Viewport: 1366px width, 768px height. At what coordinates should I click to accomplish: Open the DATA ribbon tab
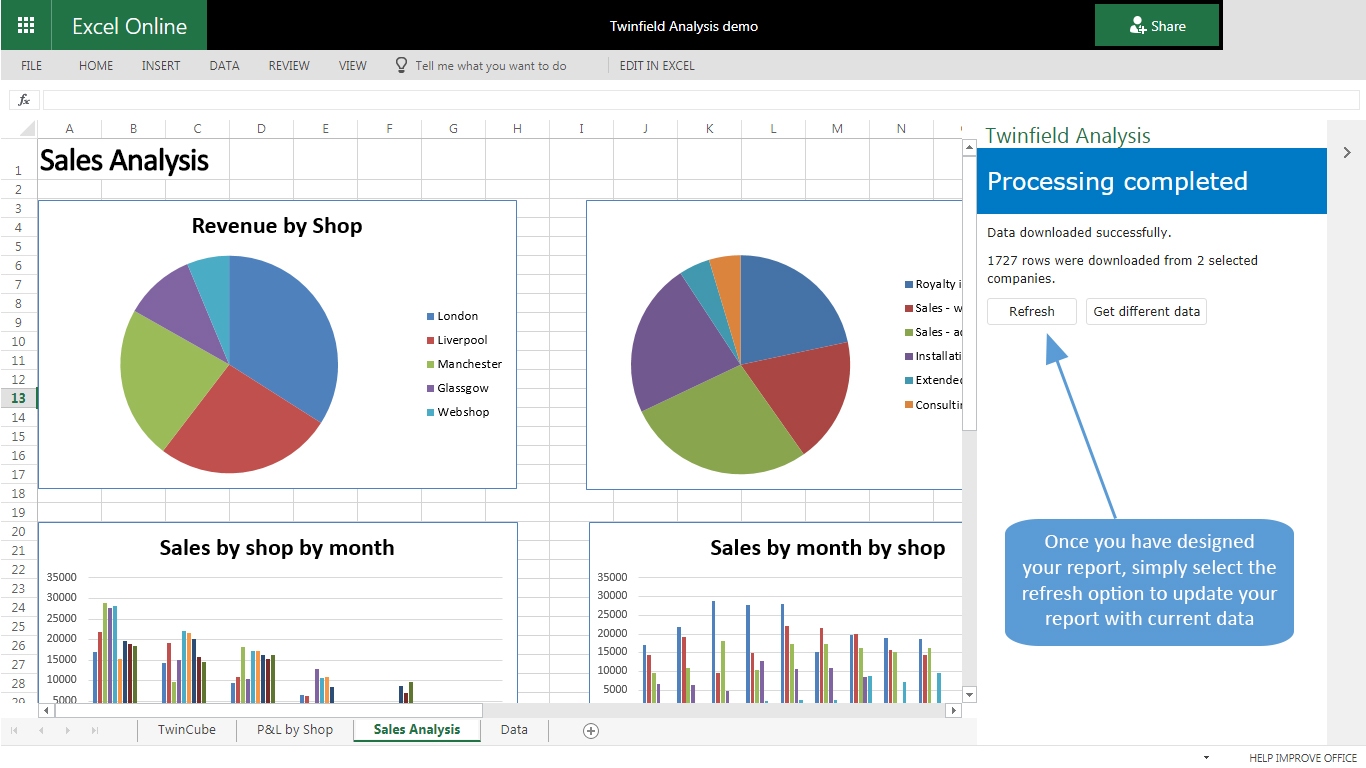pos(224,66)
